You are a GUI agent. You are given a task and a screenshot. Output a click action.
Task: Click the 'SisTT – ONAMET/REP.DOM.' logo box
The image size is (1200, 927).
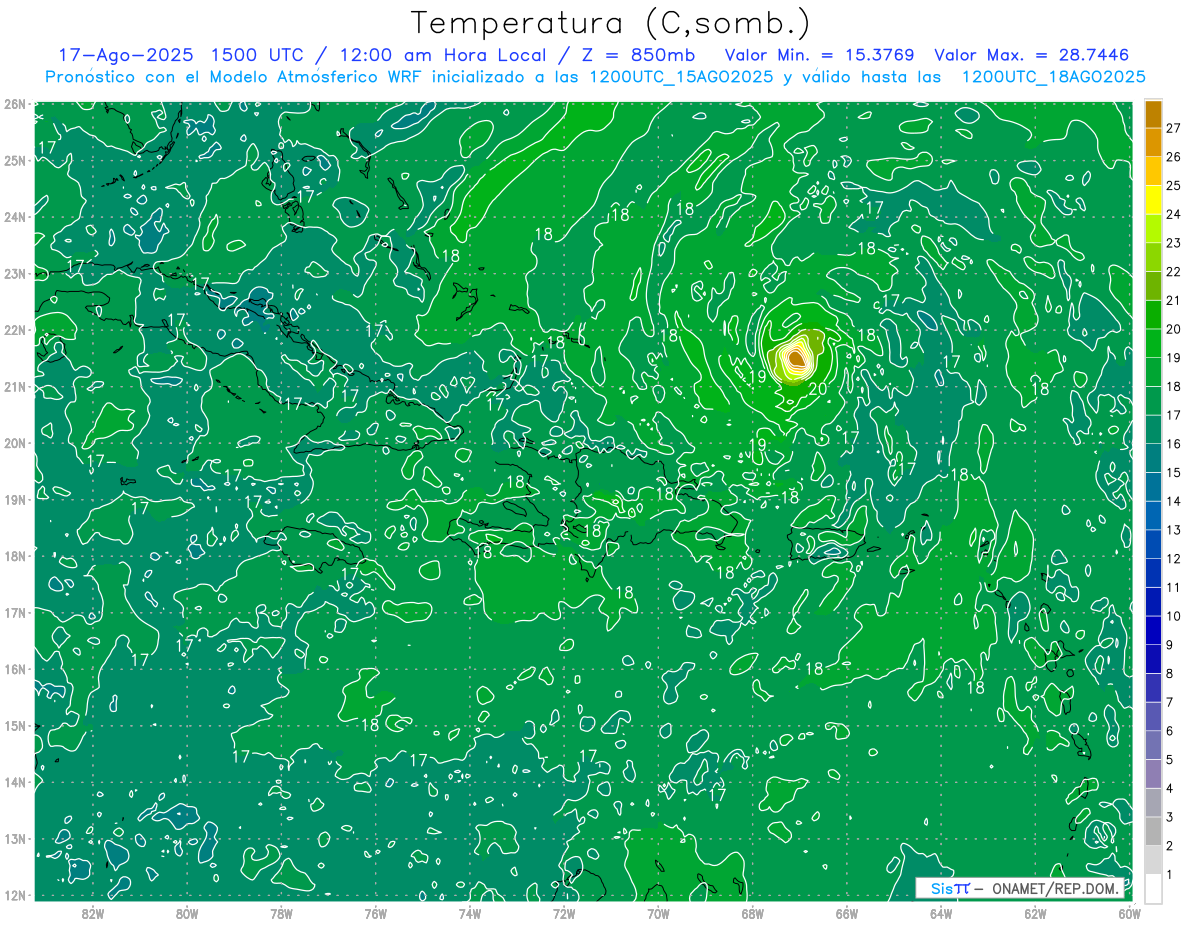tap(1020, 887)
